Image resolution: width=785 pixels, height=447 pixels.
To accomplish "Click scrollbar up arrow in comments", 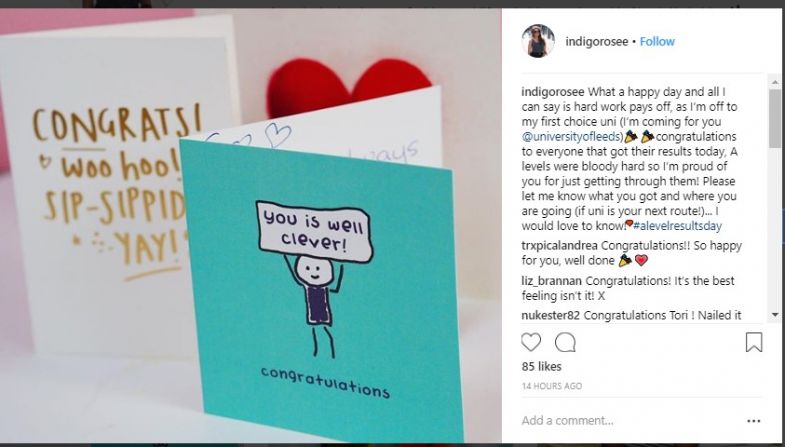I will (775, 81).
